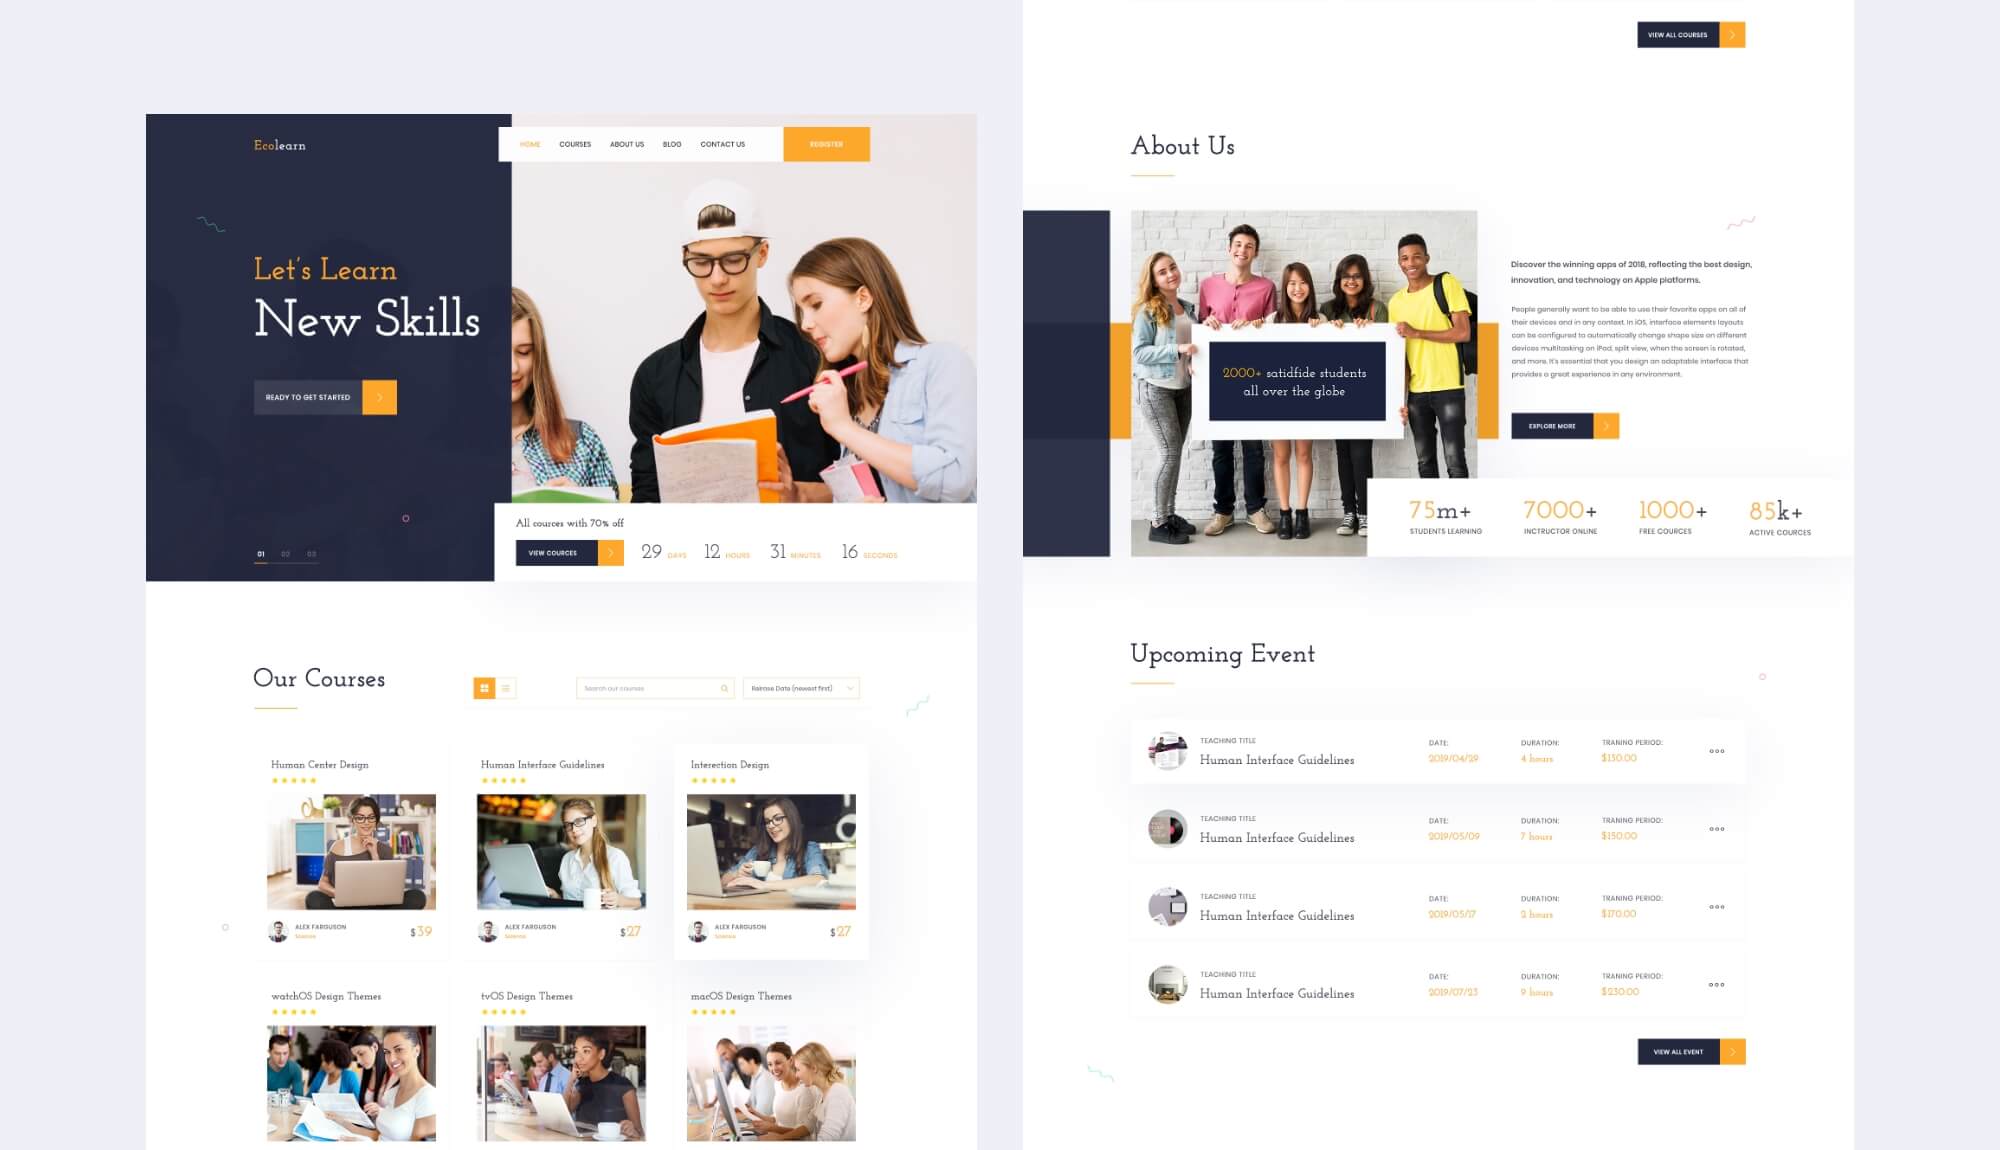Screen dimensions: 2000x1150
Task: Click the three-dot menu on first event row
Action: coord(1718,752)
